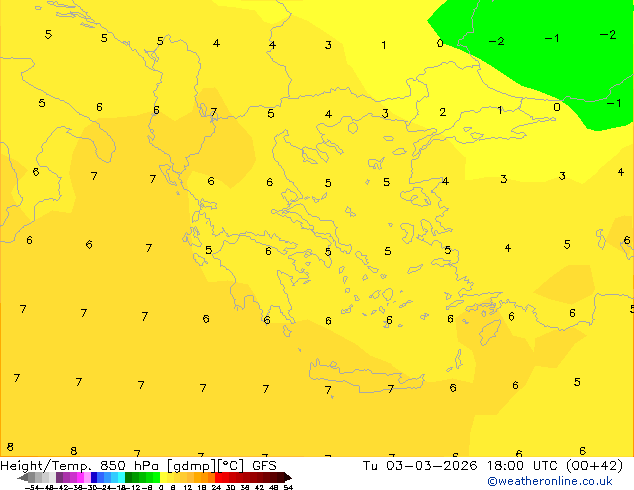Open the weatheronline.co.uk link
This screenshot has width=634, height=490.
[550, 481]
